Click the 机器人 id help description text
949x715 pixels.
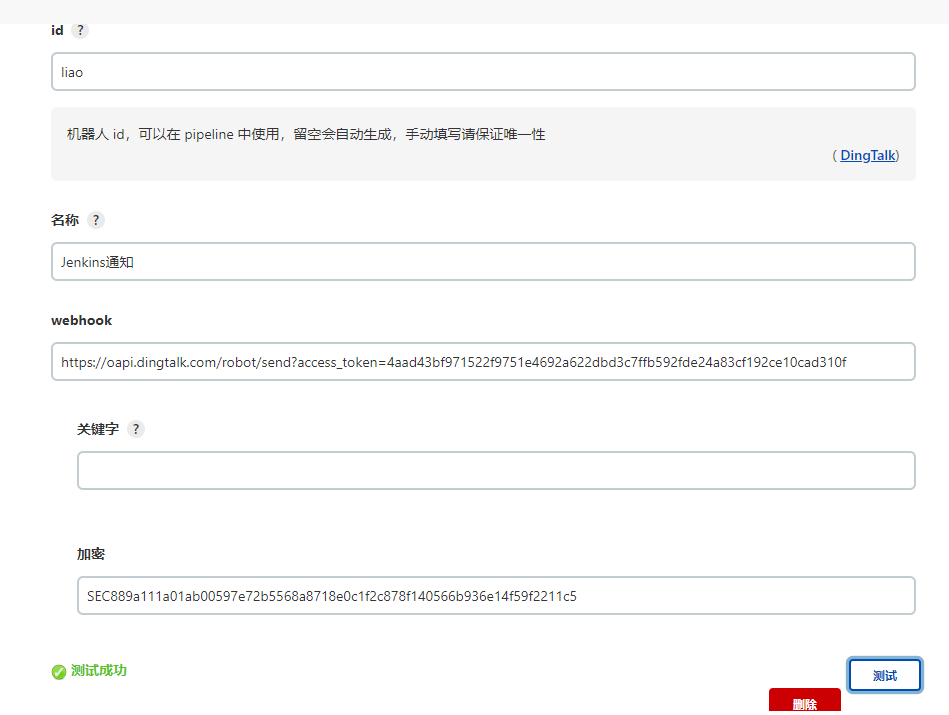306,134
